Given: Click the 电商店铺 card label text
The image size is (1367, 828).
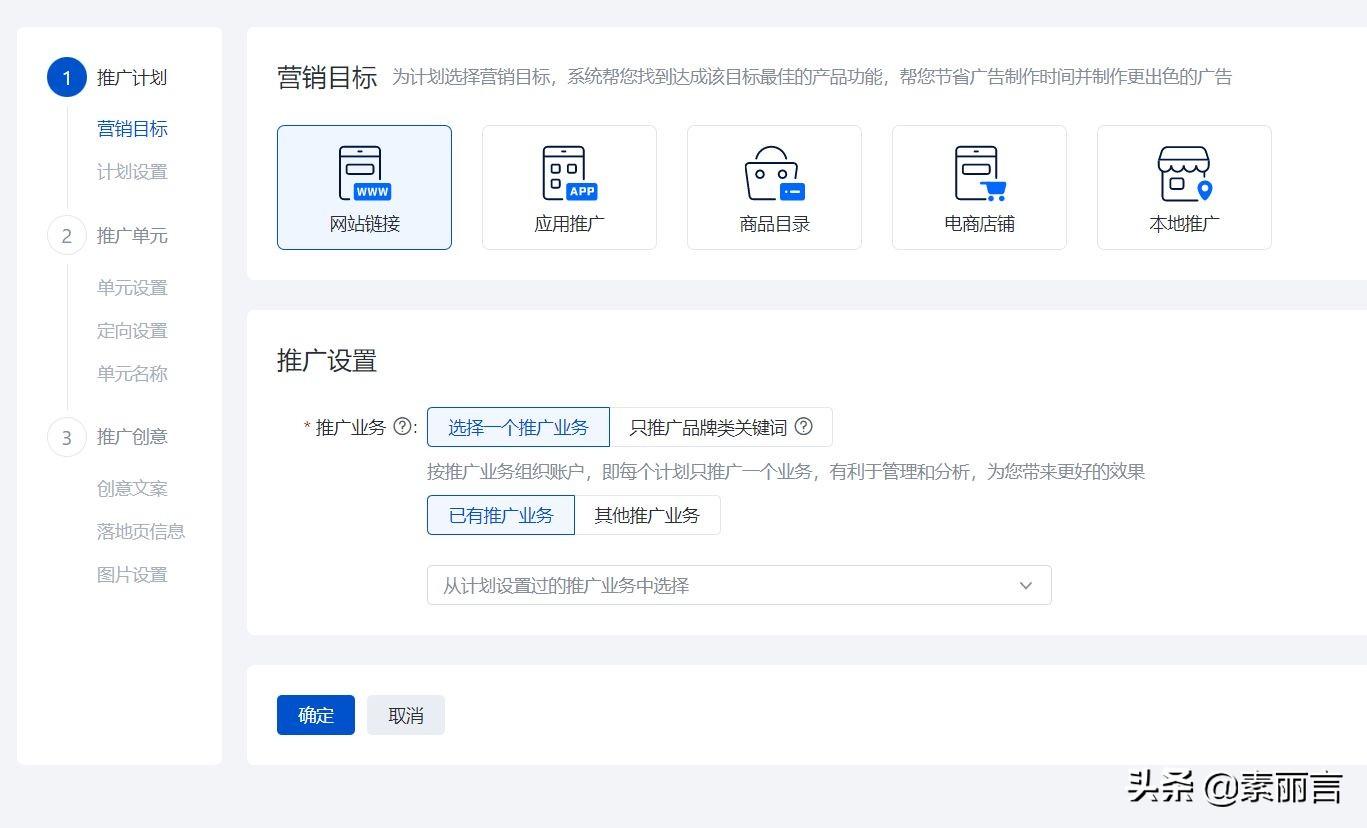Looking at the screenshot, I should 980,224.
